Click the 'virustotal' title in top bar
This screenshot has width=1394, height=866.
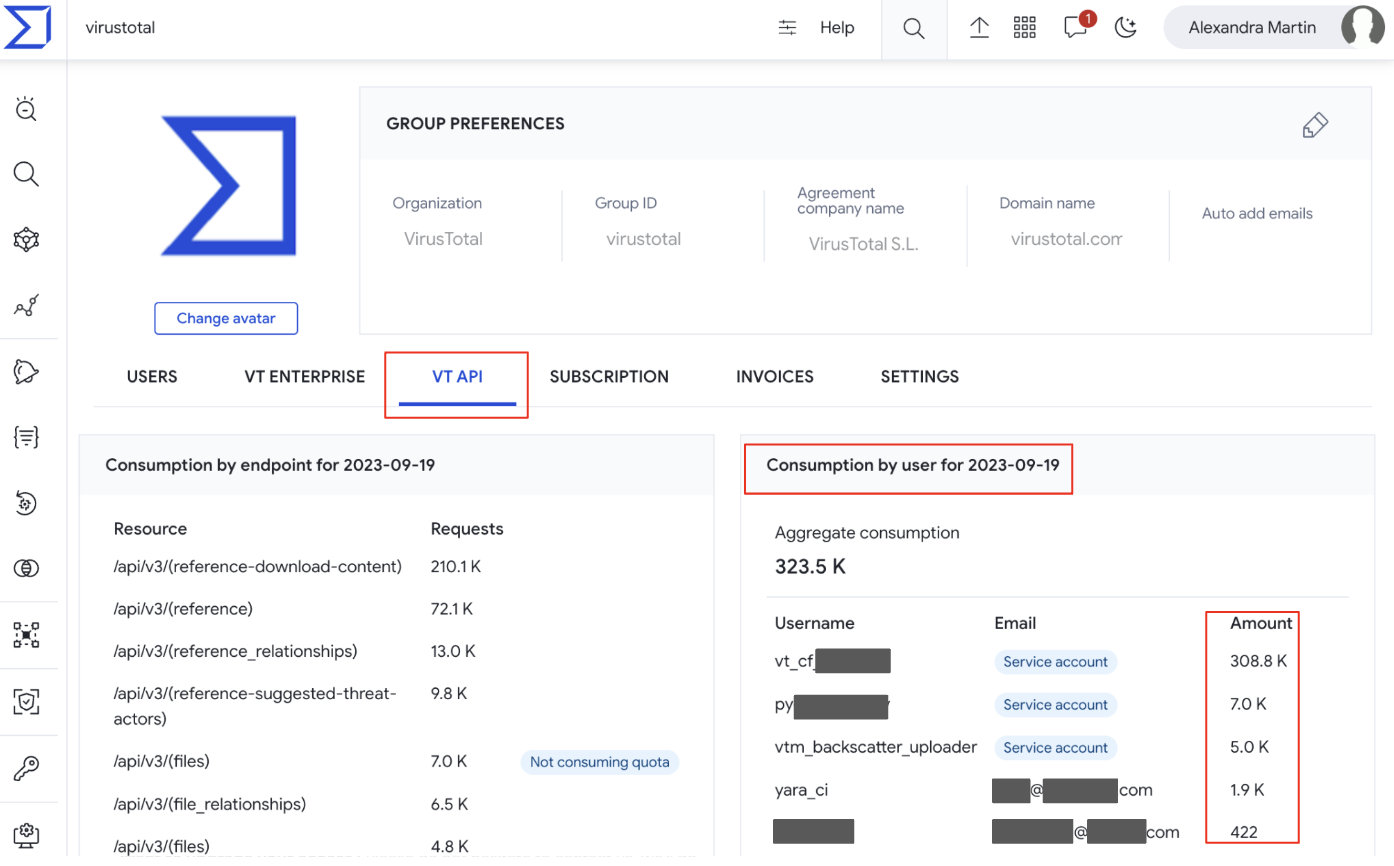120,28
